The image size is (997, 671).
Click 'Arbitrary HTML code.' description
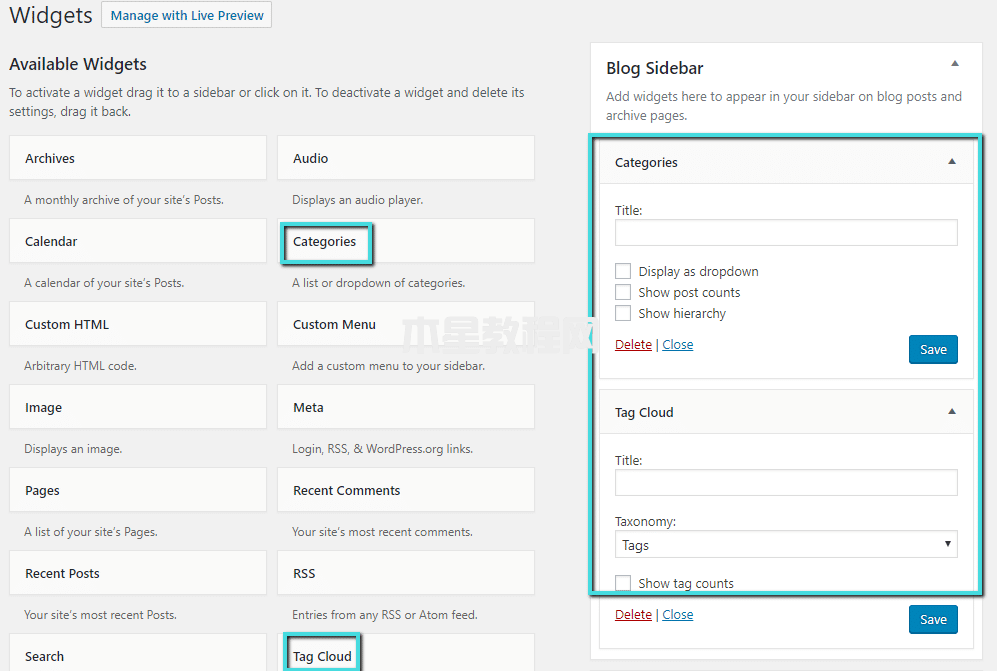[x=80, y=366]
